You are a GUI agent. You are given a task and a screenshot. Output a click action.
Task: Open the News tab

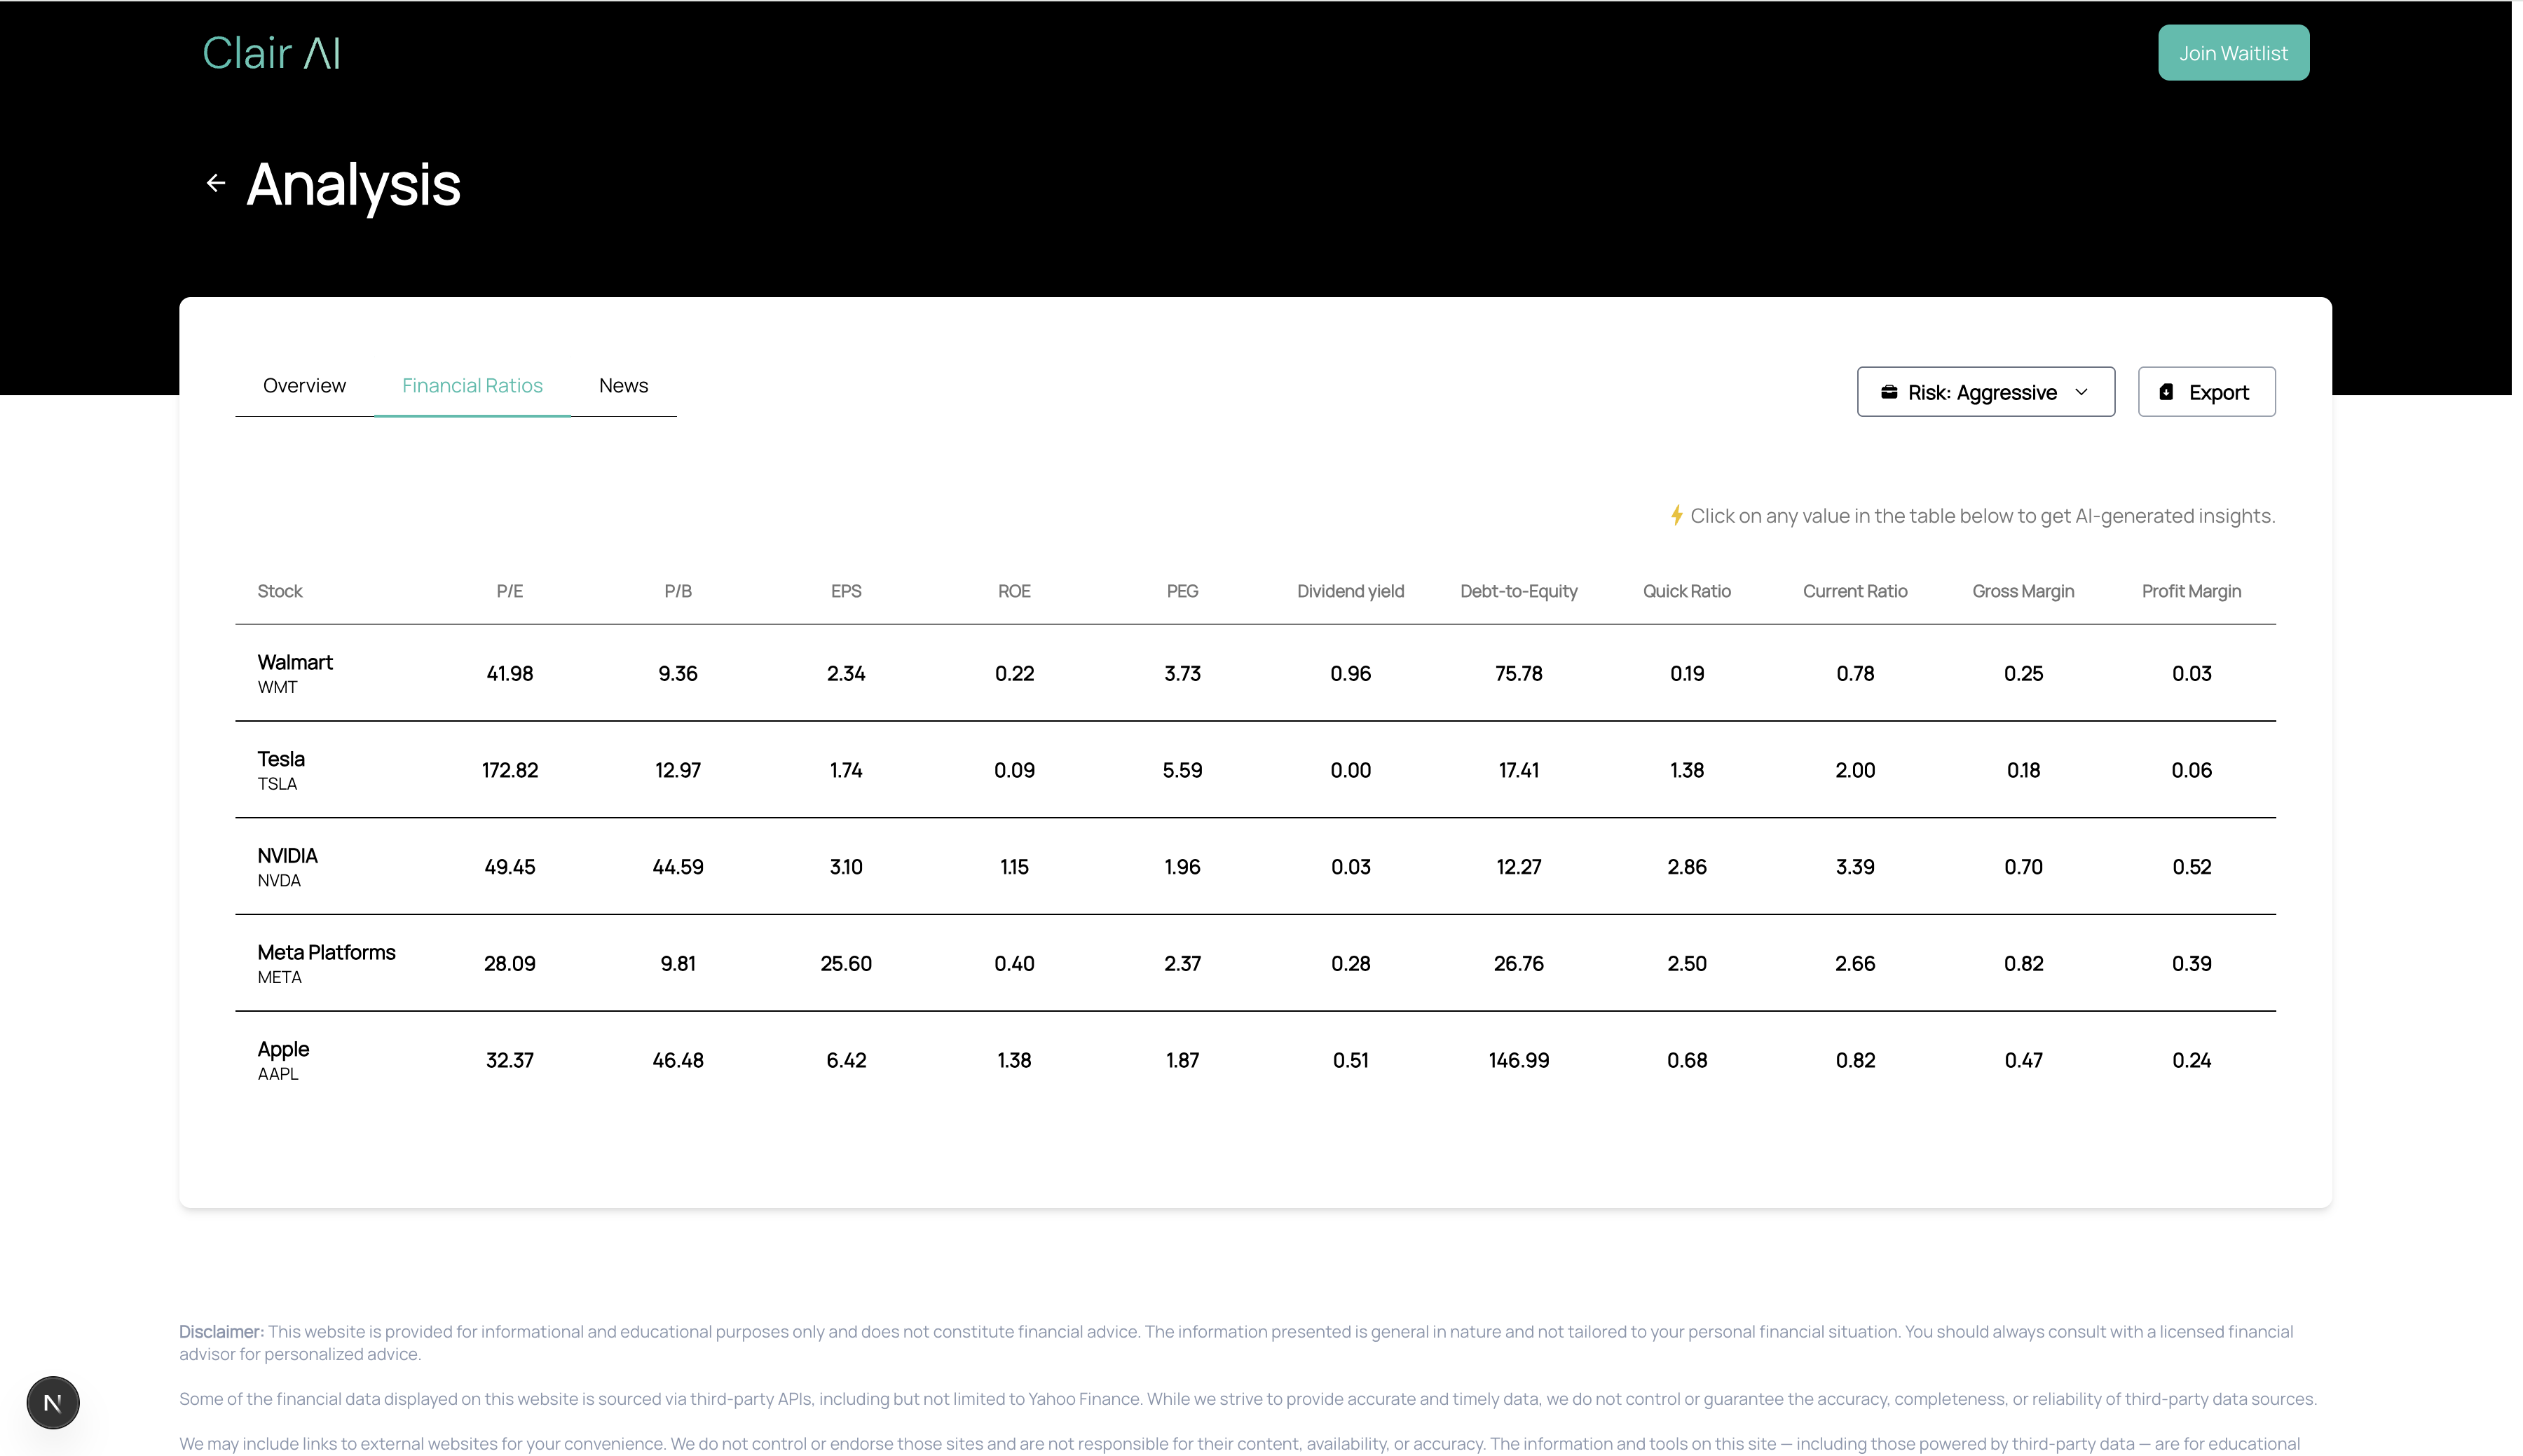tap(623, 386)
